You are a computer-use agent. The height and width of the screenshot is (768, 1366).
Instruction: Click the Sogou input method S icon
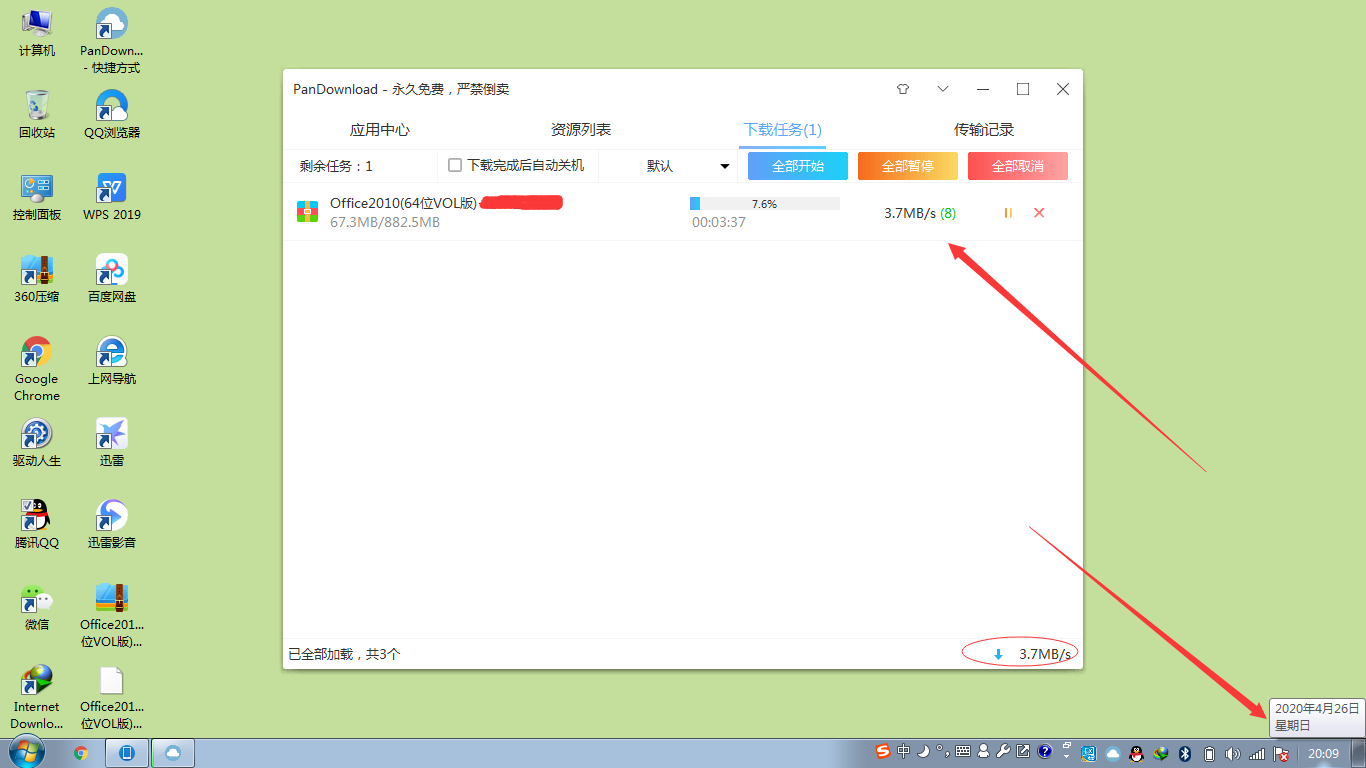[x=883, y=751]
